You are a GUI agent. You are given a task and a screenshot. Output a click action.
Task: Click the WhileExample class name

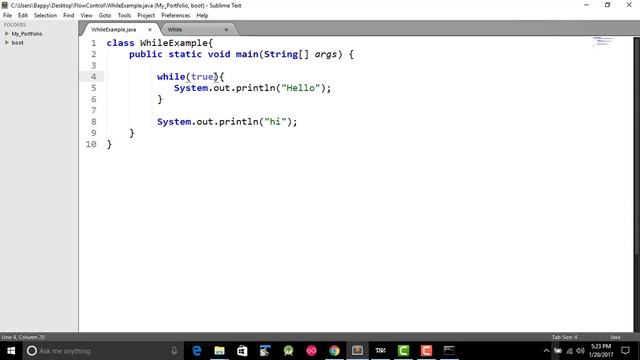[174, 43]
